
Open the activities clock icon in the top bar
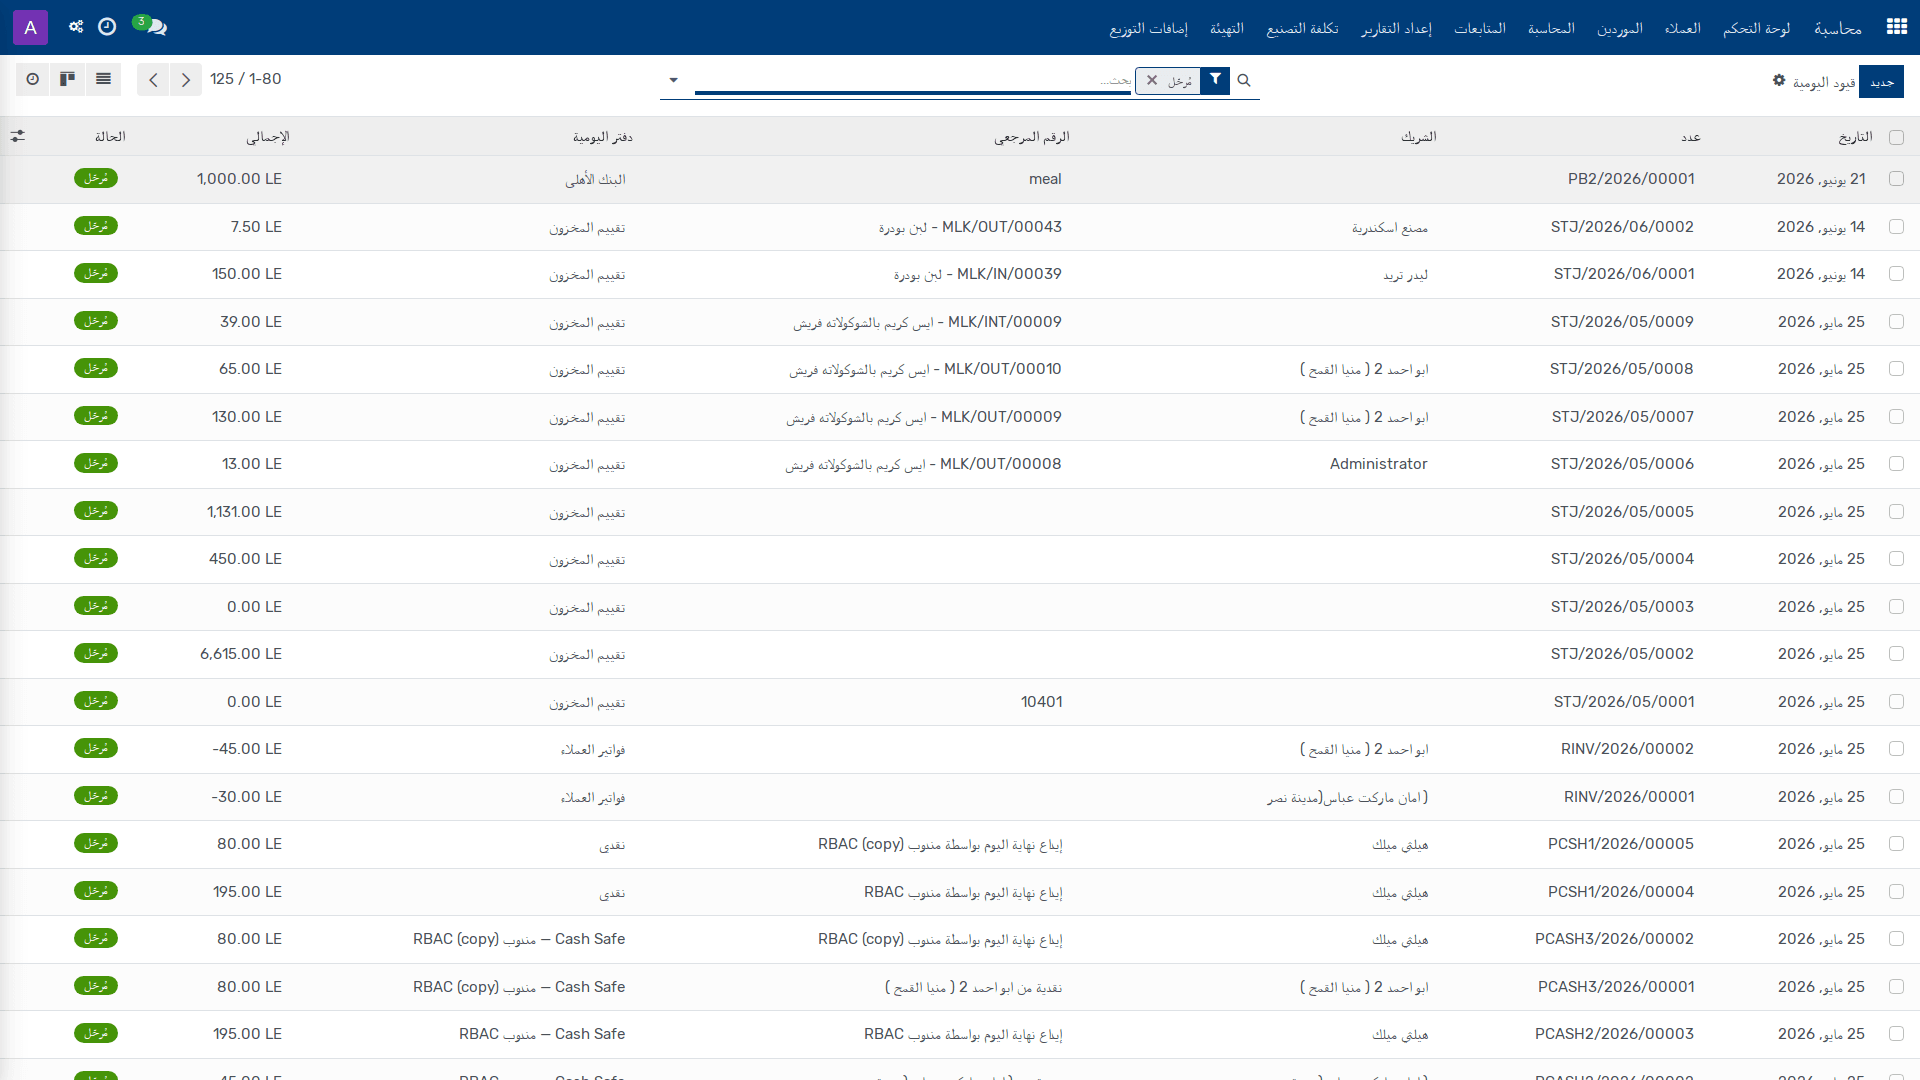tap(107, 27)
